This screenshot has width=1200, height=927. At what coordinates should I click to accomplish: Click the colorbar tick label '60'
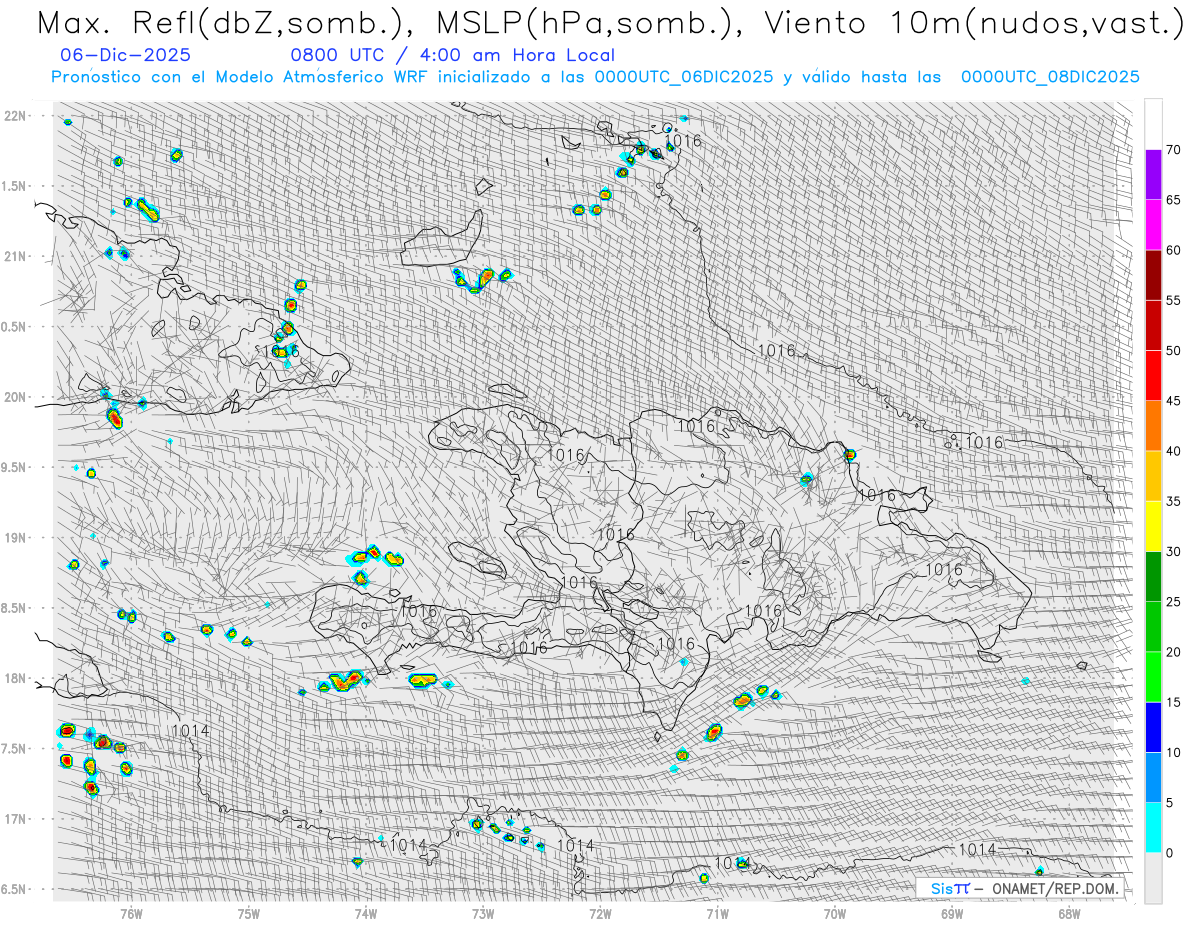(1173, 250)
